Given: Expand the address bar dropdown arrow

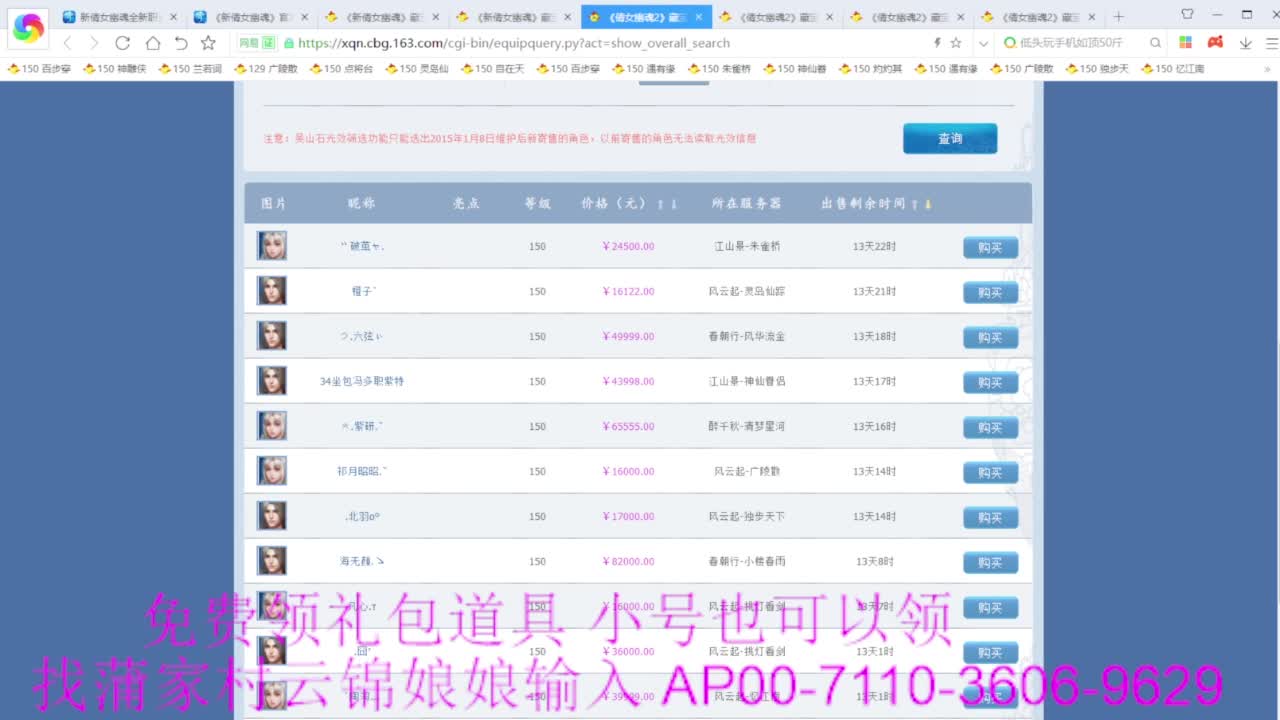Looking at the screenshot, I should point(983,43).
